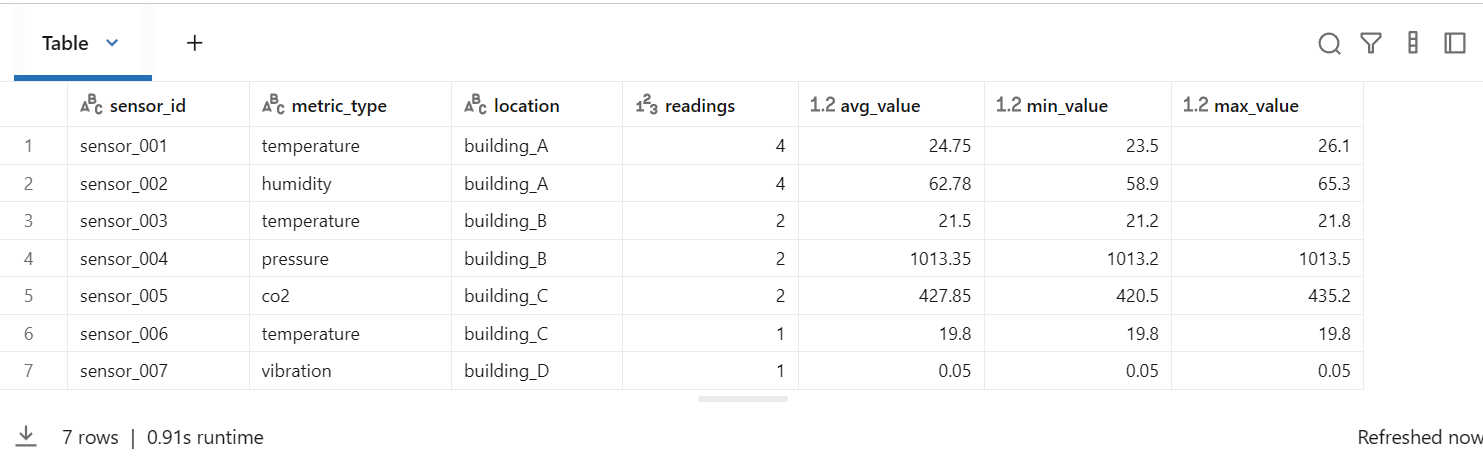This screenshot has width=1483, height=456.
Task: Click the location column header
Action: 526,105
